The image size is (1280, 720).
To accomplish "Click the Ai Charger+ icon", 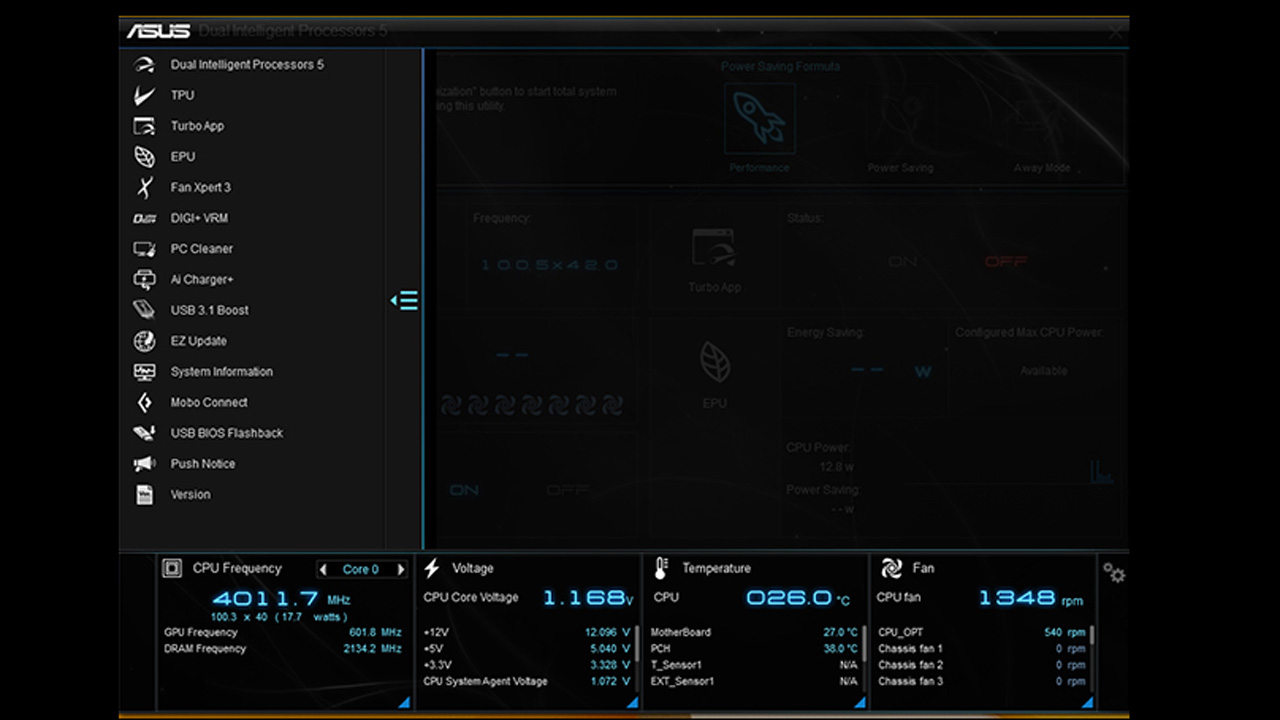I will tap(145, 280).
